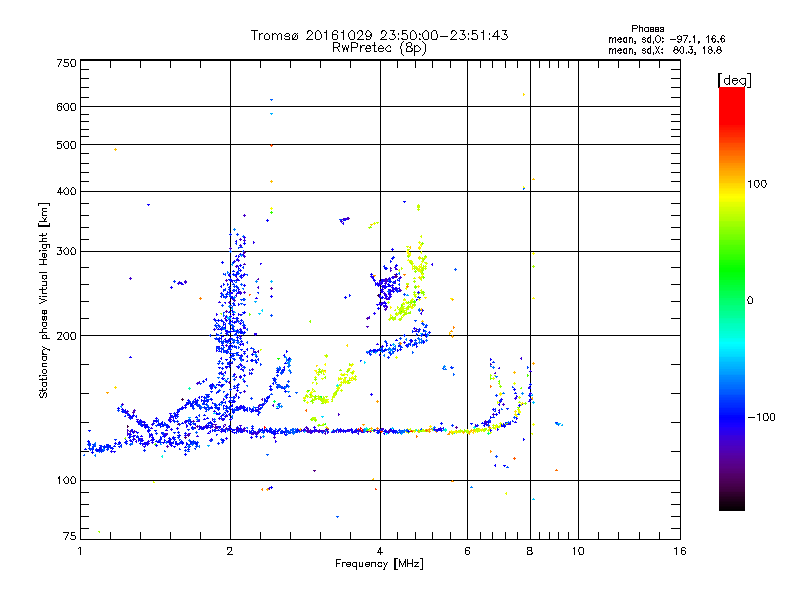Click the 'Phases' header text
The width and height of the screenshot is (800, 600).
pos(647,29)
